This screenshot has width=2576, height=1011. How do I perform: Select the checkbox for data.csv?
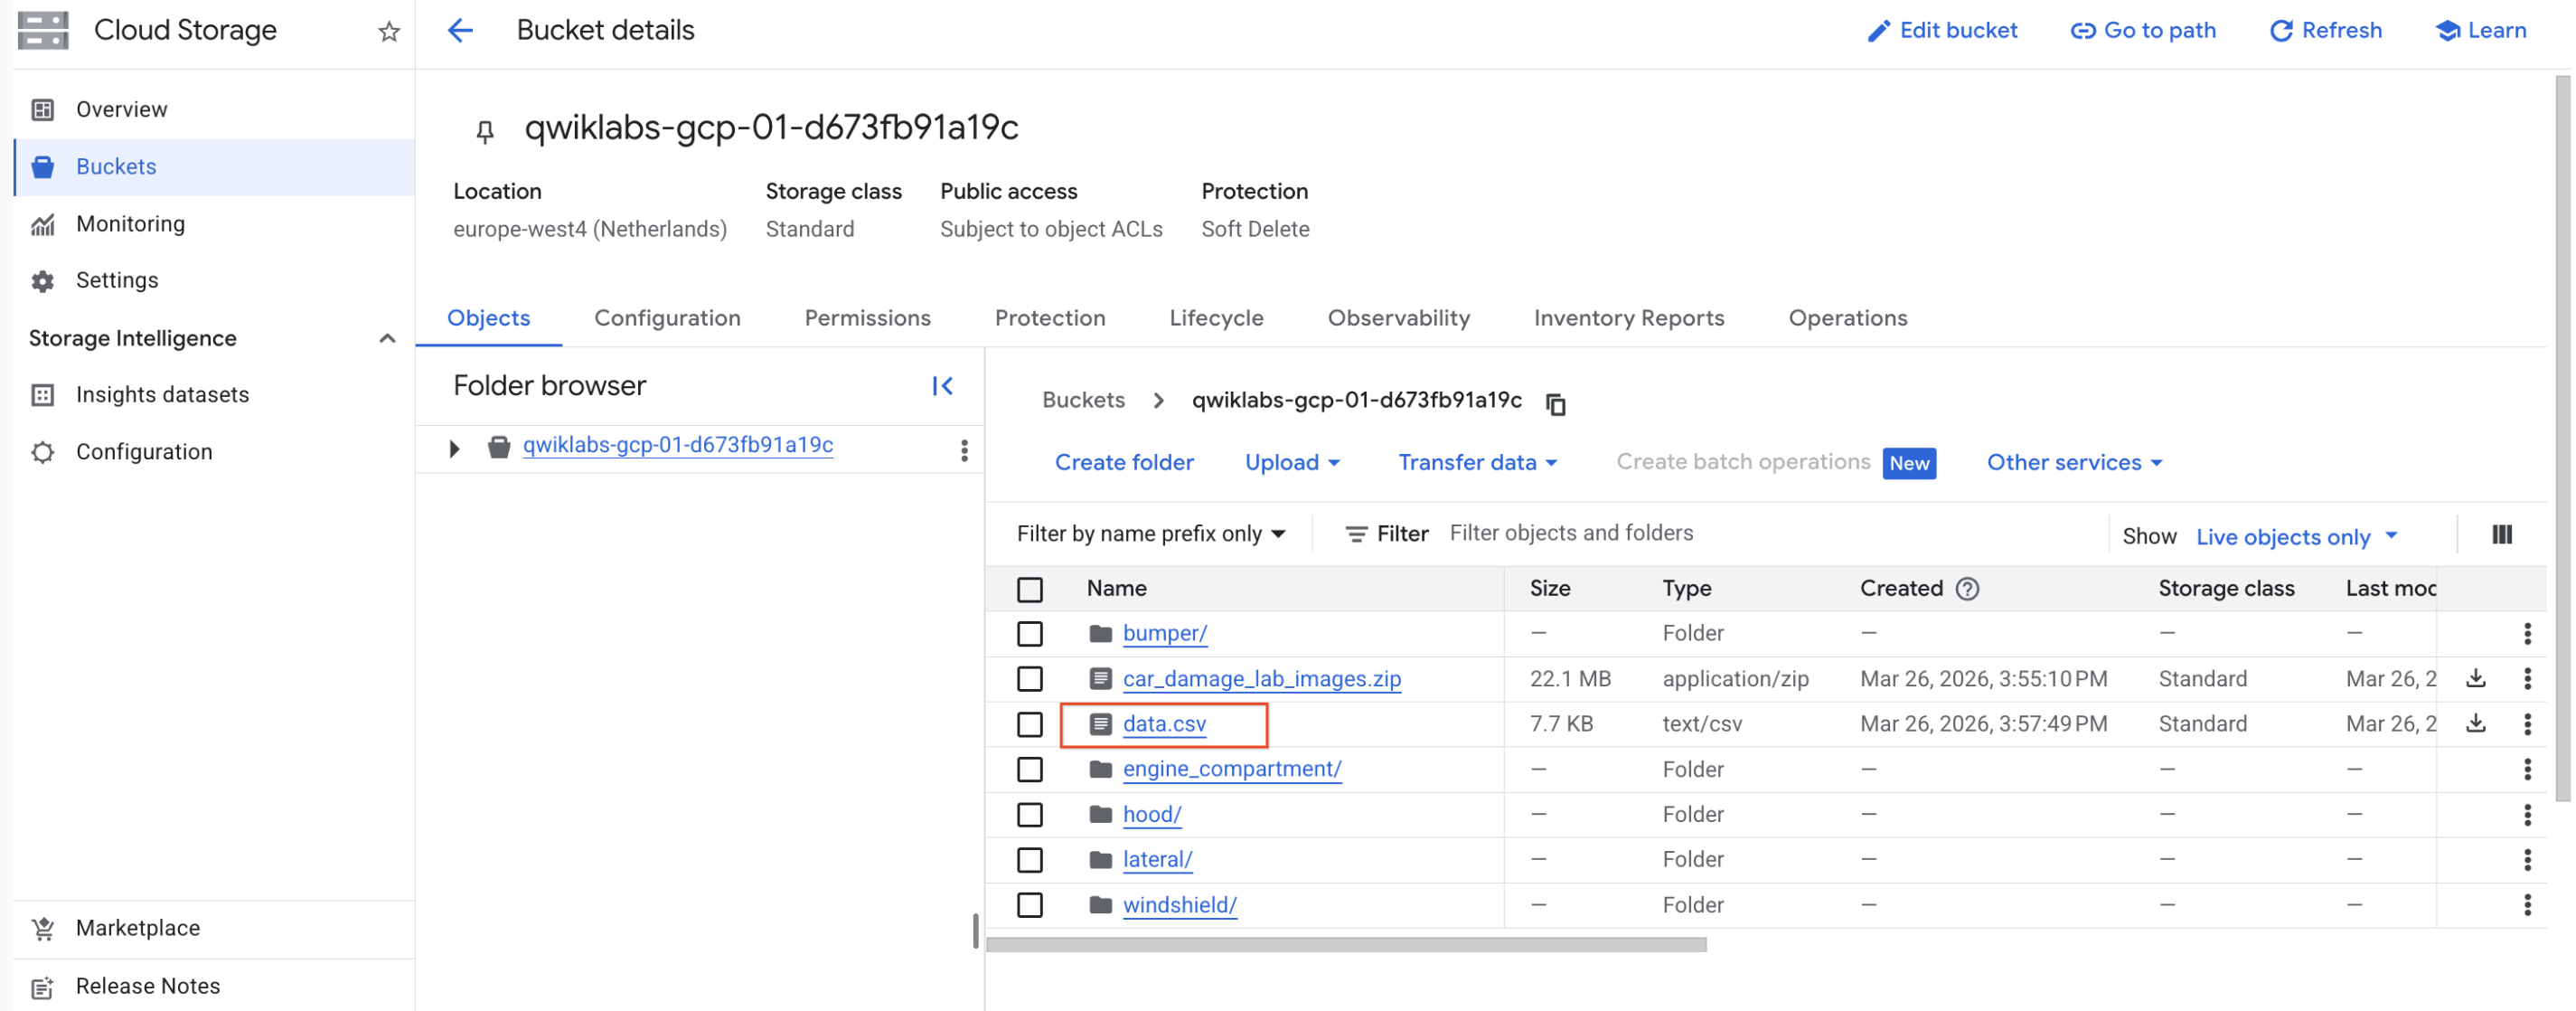tap(1030, 723)
